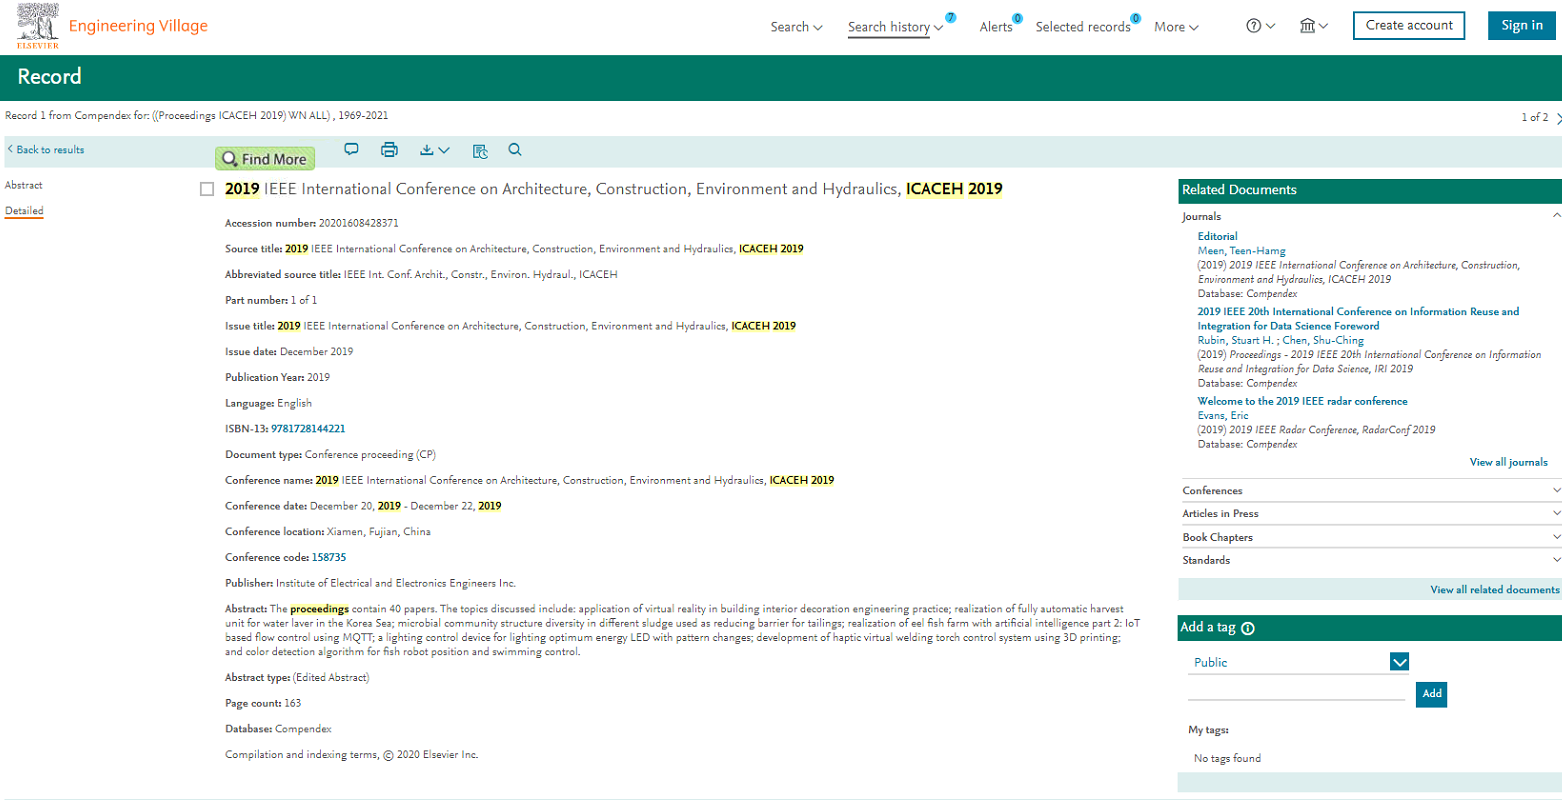
Task: Click View all related documents link
Action: click(1494, 590)
